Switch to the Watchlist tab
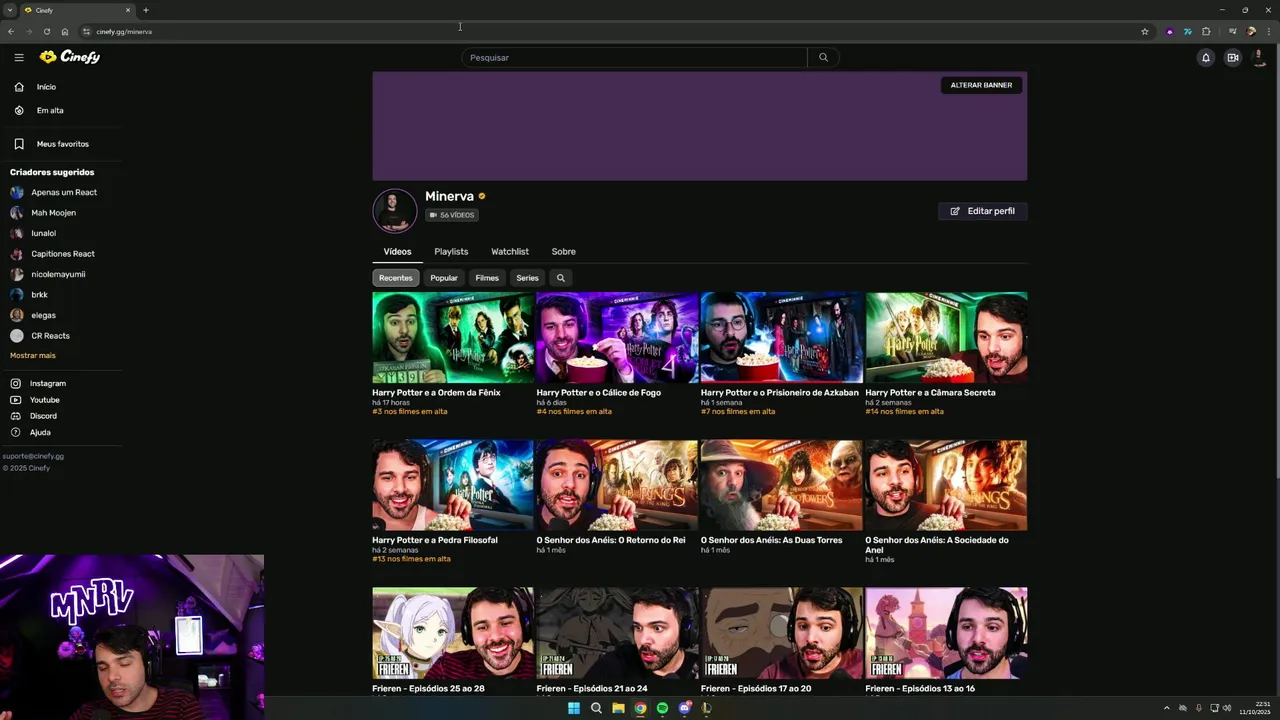Viewport: 1280px width, 720px height. pyautogui.click(x=510, y=251)
